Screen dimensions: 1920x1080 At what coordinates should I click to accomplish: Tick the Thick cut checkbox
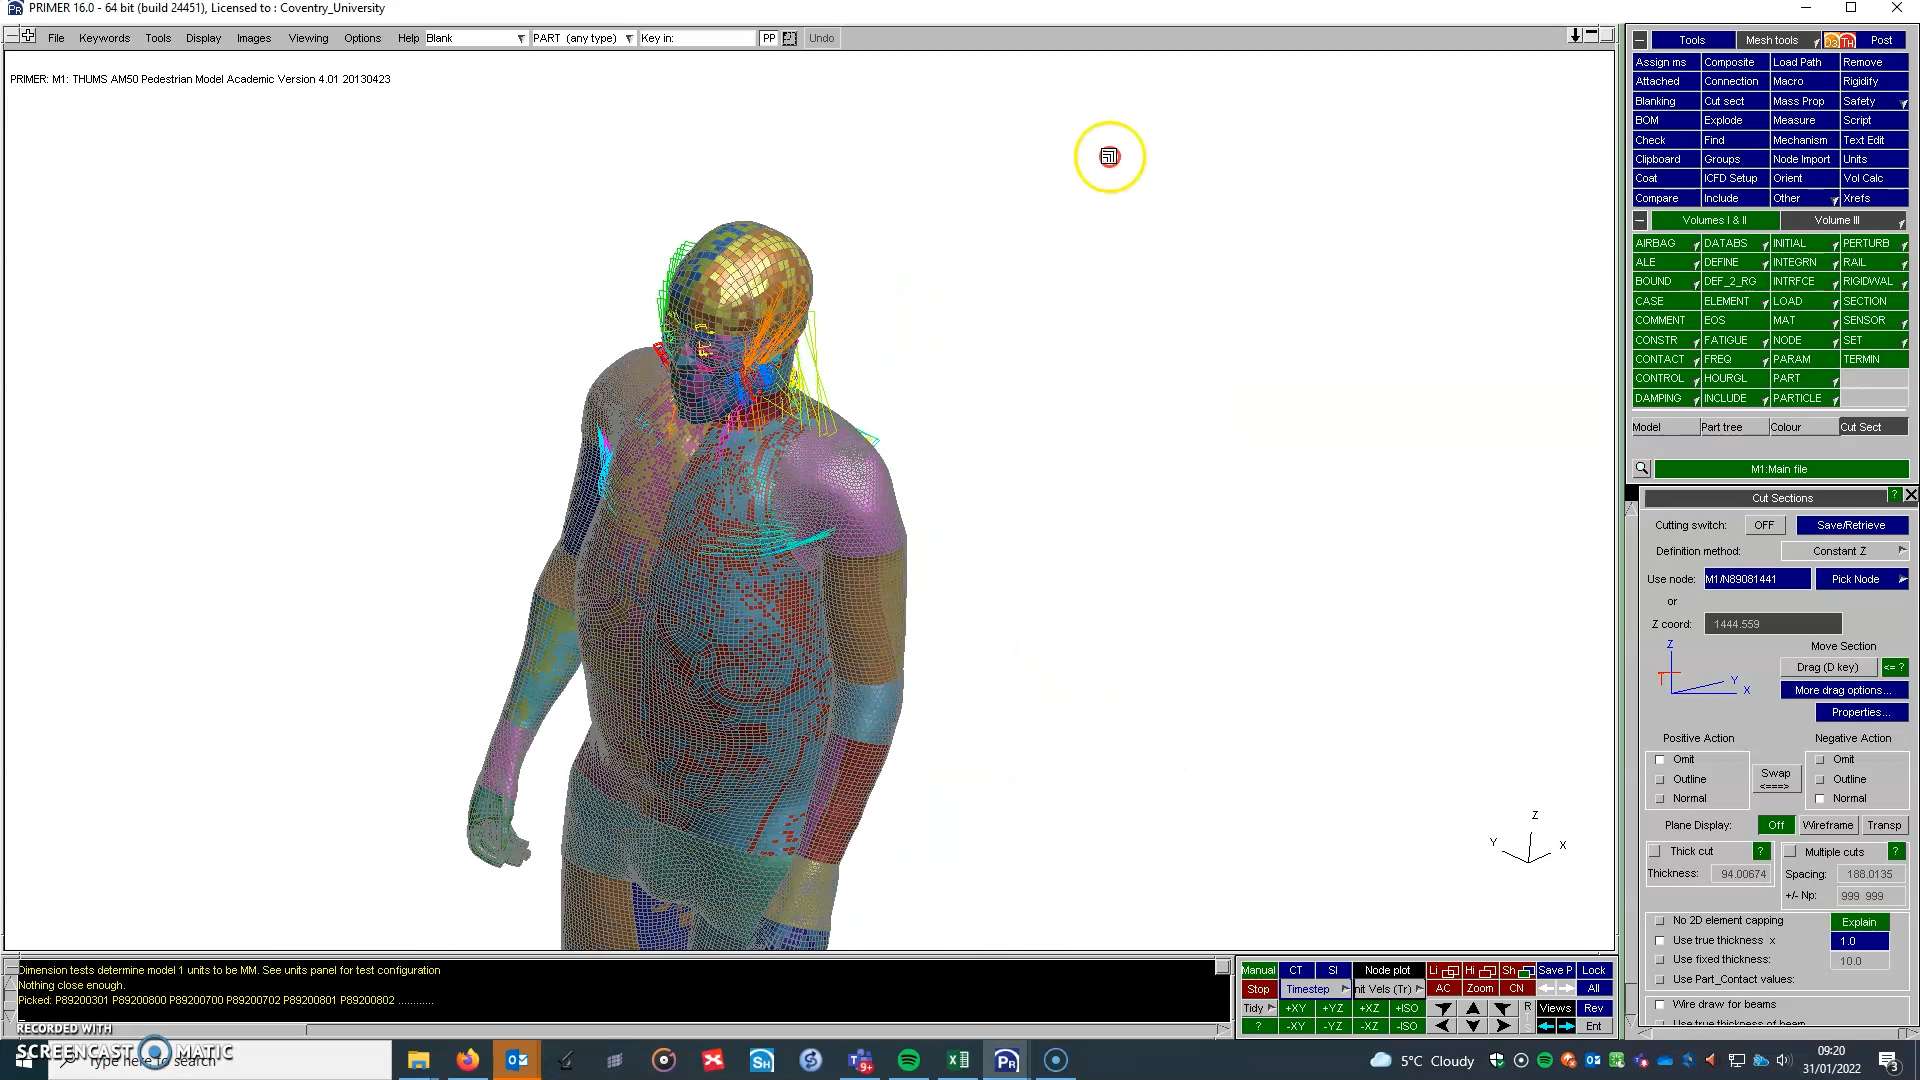(1655, 852)
